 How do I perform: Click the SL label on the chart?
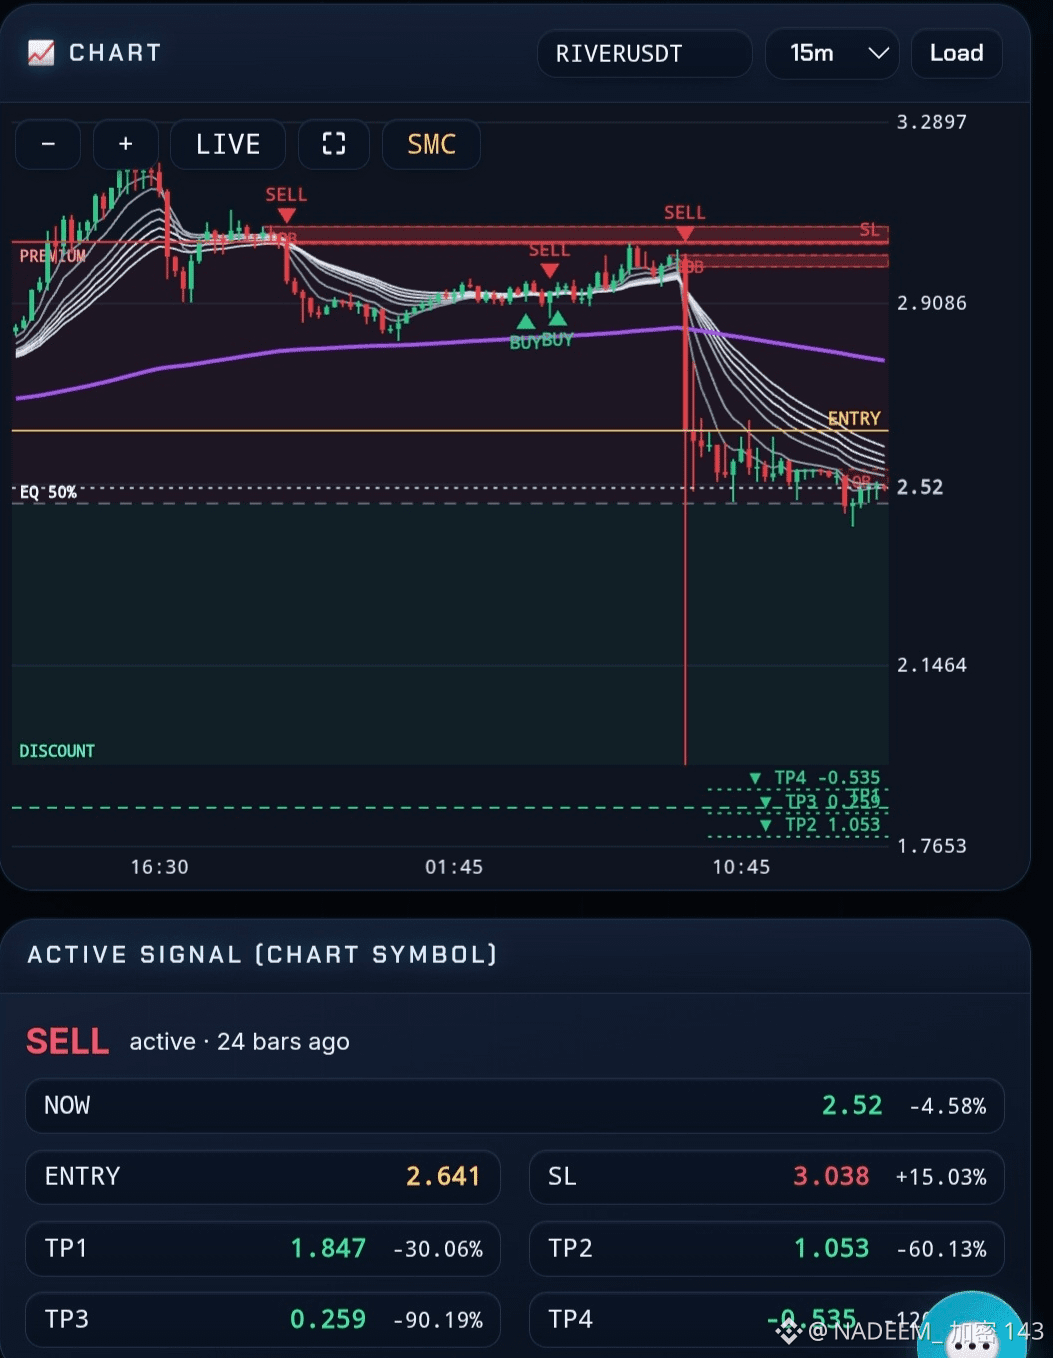(x=869, y=230)
